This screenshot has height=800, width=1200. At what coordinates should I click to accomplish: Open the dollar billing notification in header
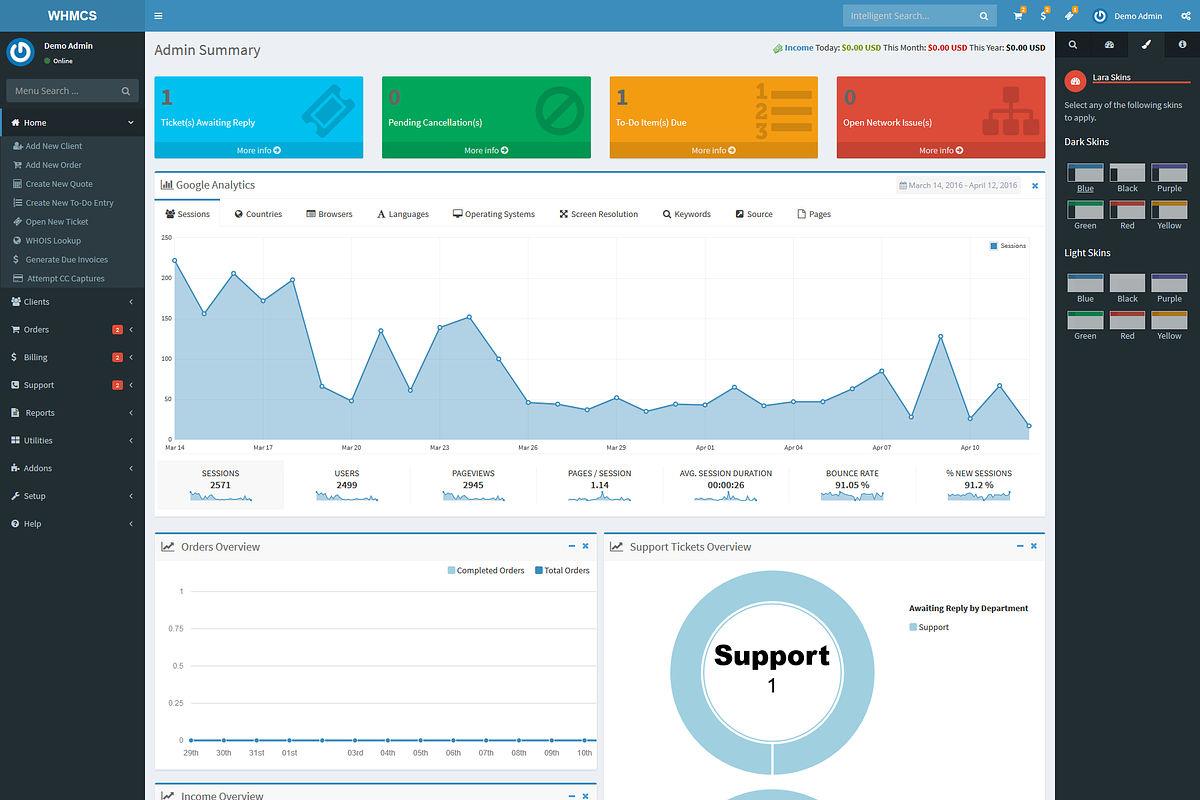click(x=1044, y=15)
